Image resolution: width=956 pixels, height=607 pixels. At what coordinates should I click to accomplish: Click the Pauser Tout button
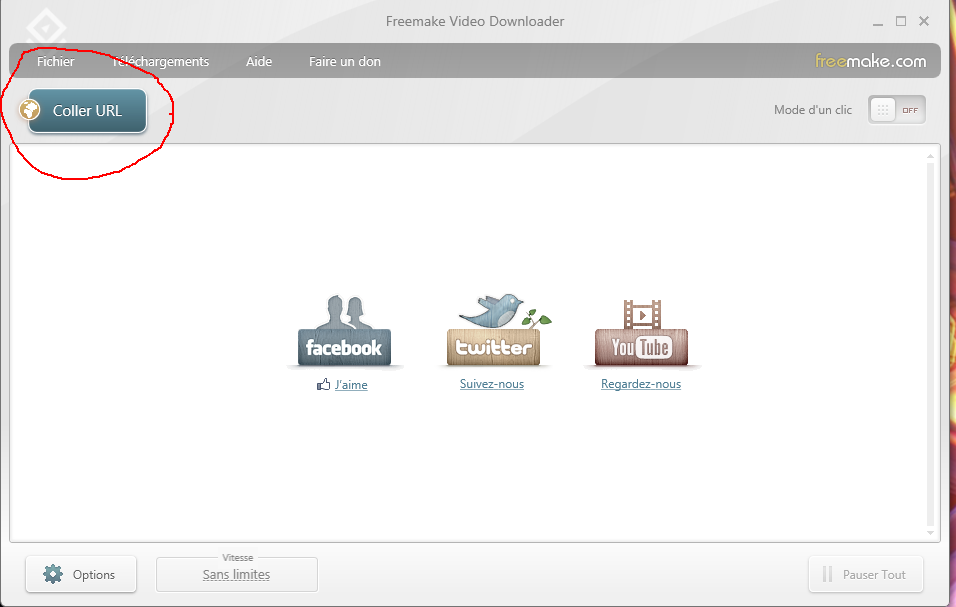(866, 574)
